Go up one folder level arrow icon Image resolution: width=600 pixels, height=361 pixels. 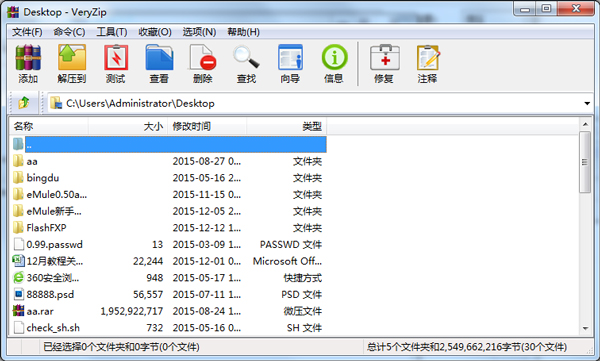pyautogui.click(x=24, y=103)
